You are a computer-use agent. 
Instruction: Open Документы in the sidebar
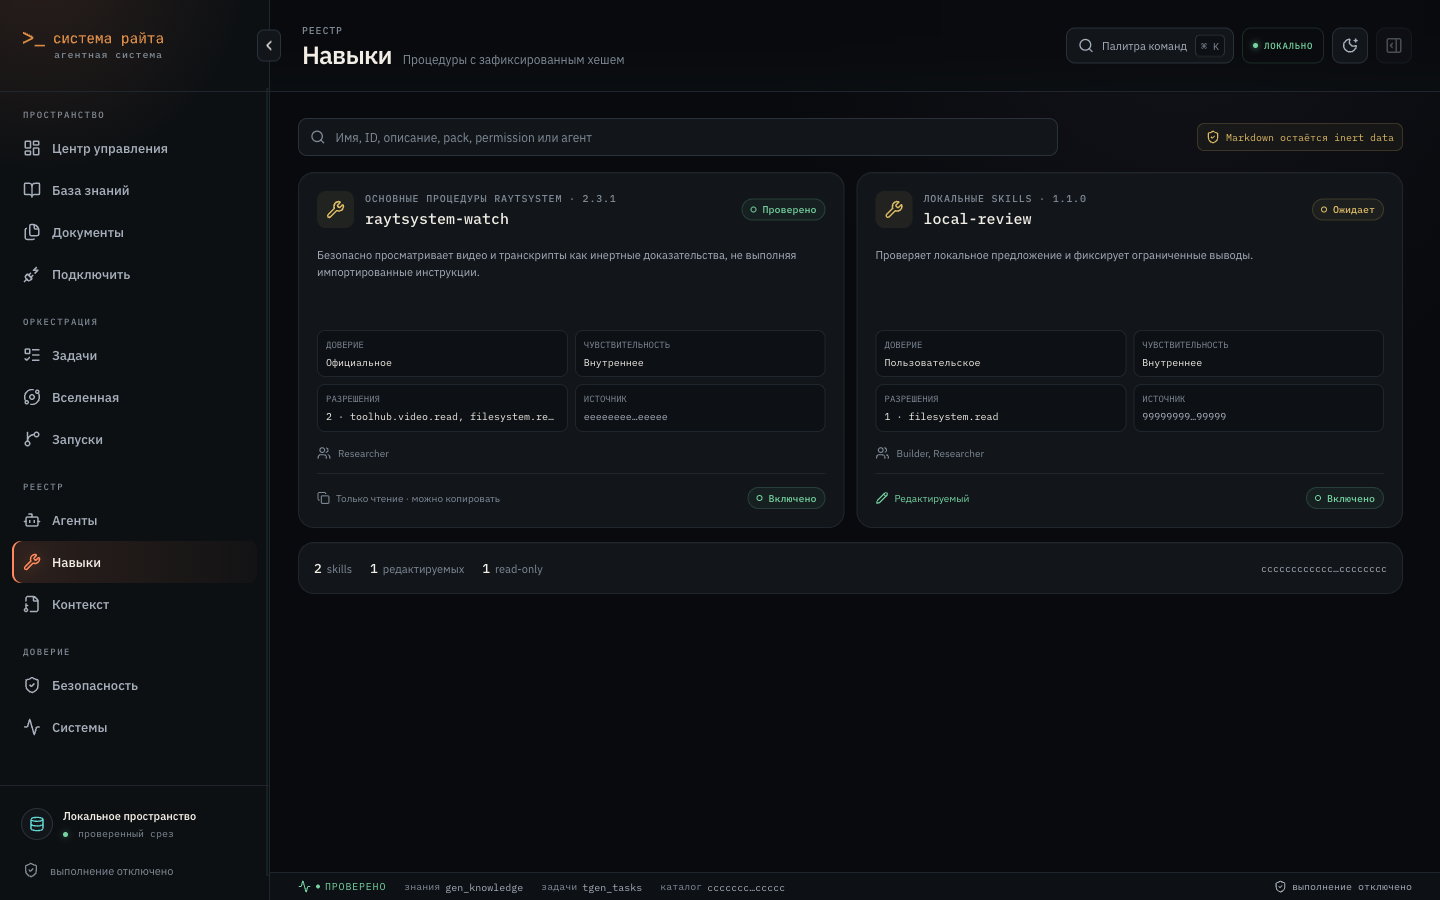(x=134, y=232)
